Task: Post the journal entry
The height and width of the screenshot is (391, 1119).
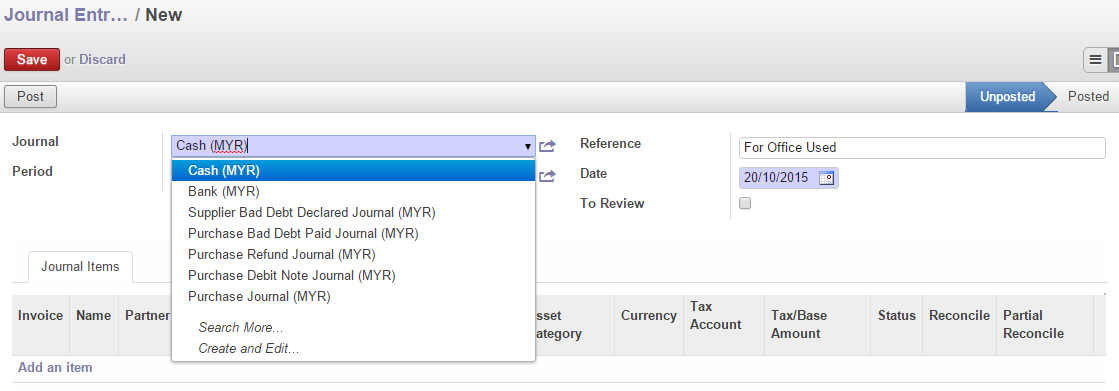Action: click(31, 97)
